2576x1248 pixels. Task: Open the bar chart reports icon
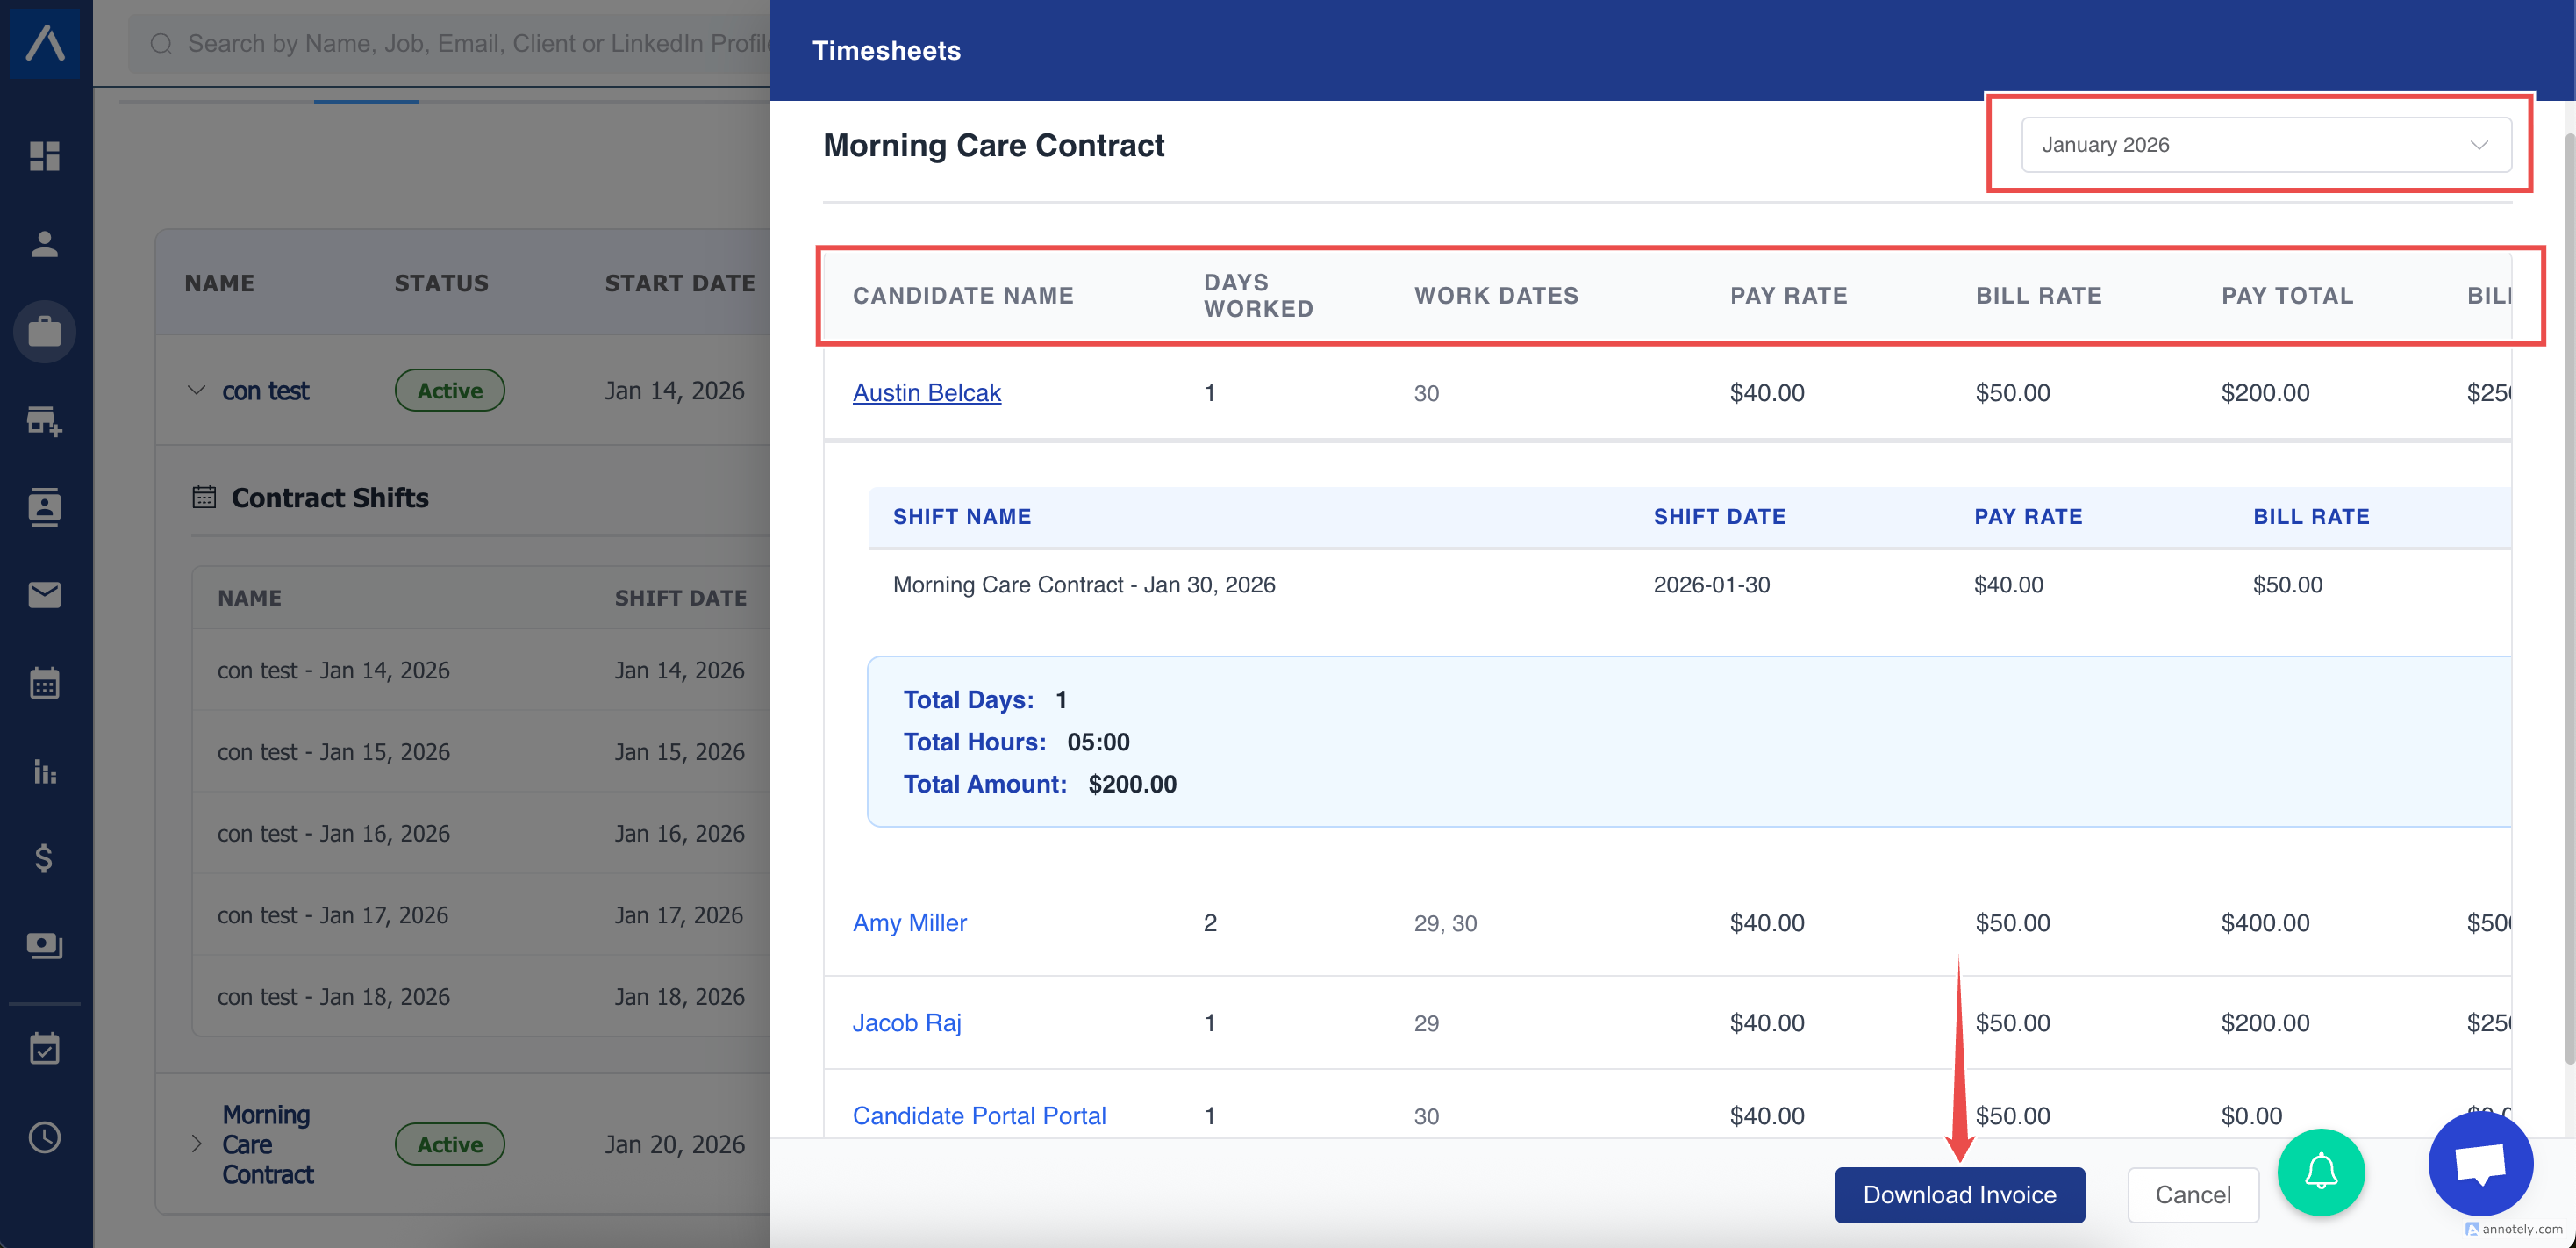pos(44,771)
